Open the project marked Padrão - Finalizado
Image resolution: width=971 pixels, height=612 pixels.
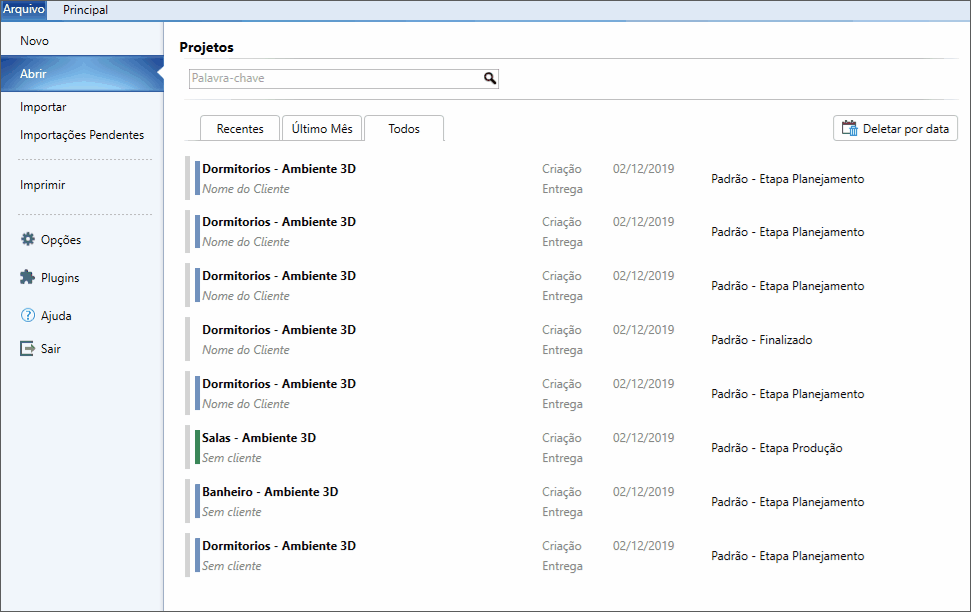click(278, 330)
